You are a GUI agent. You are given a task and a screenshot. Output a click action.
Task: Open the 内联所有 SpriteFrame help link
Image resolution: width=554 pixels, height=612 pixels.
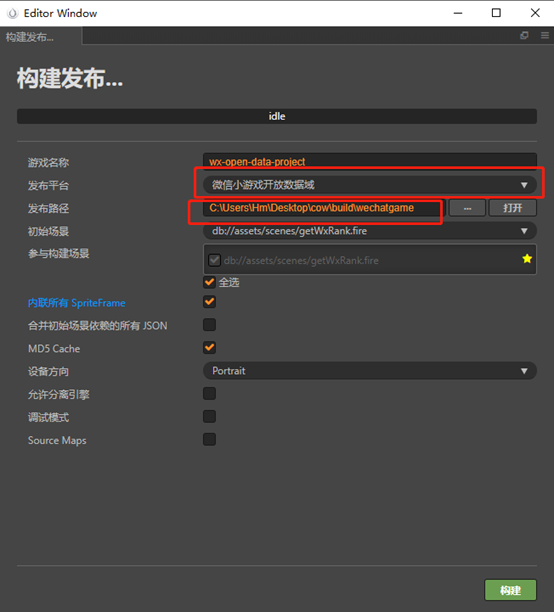pos(77,303)
